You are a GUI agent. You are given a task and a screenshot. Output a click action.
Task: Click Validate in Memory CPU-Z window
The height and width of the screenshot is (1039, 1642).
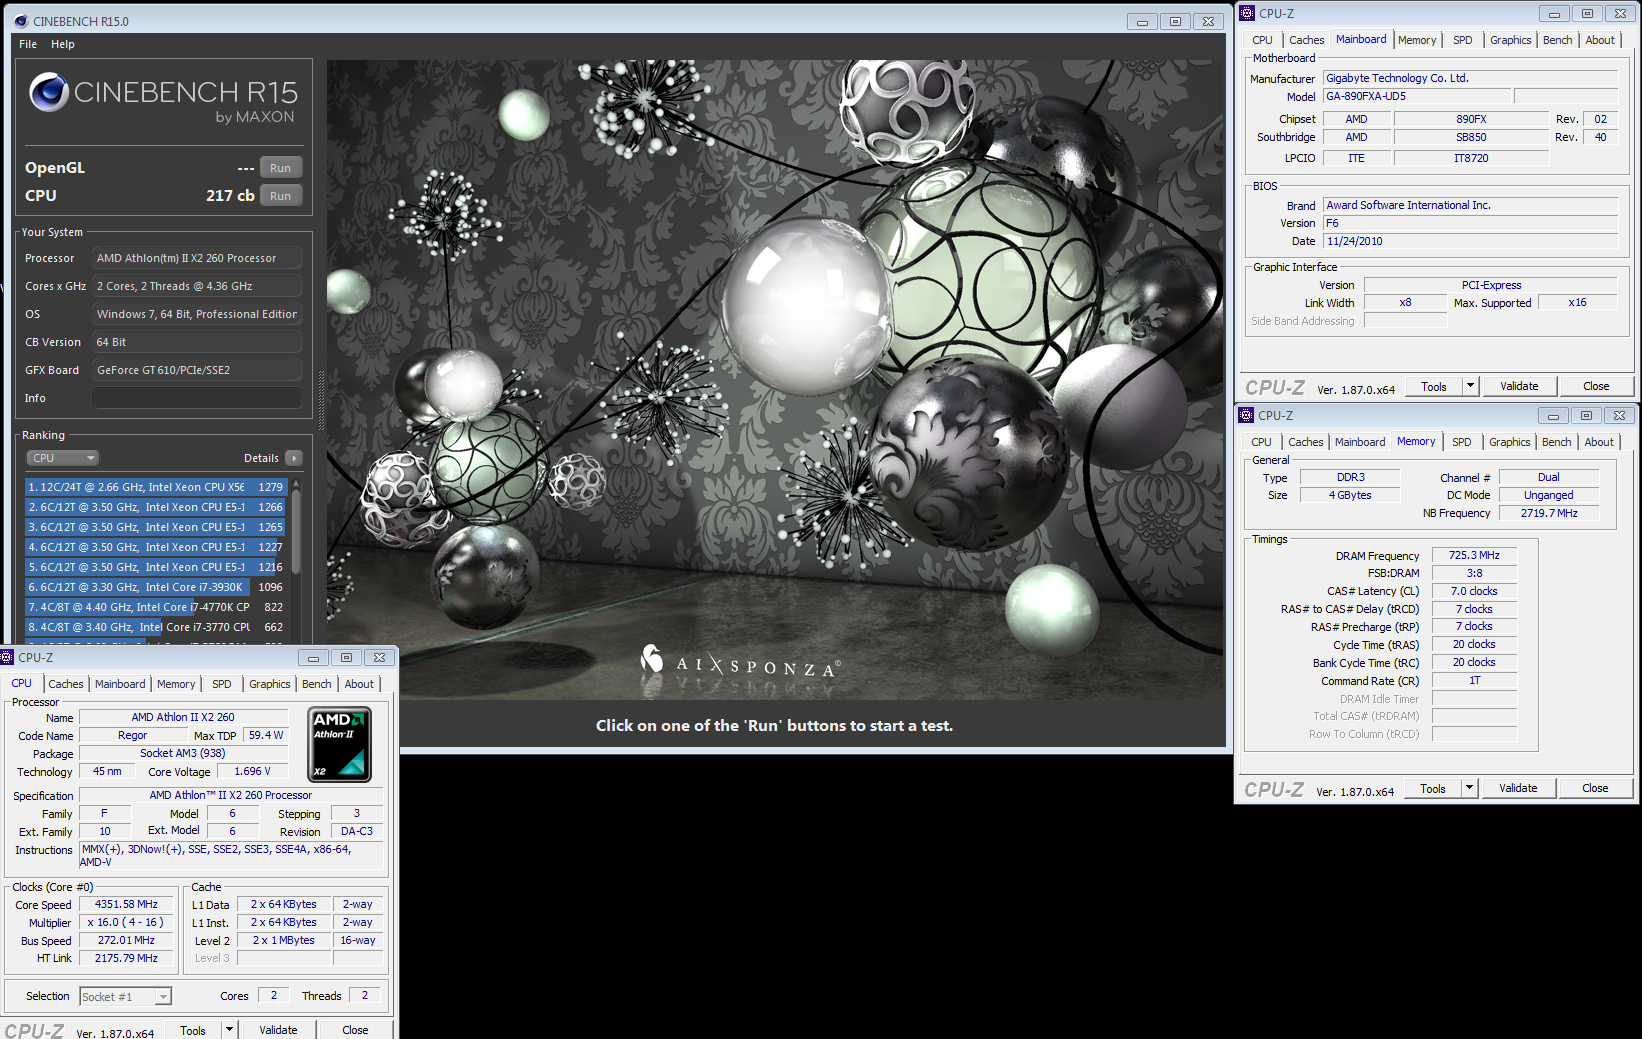coord(1518,788)
